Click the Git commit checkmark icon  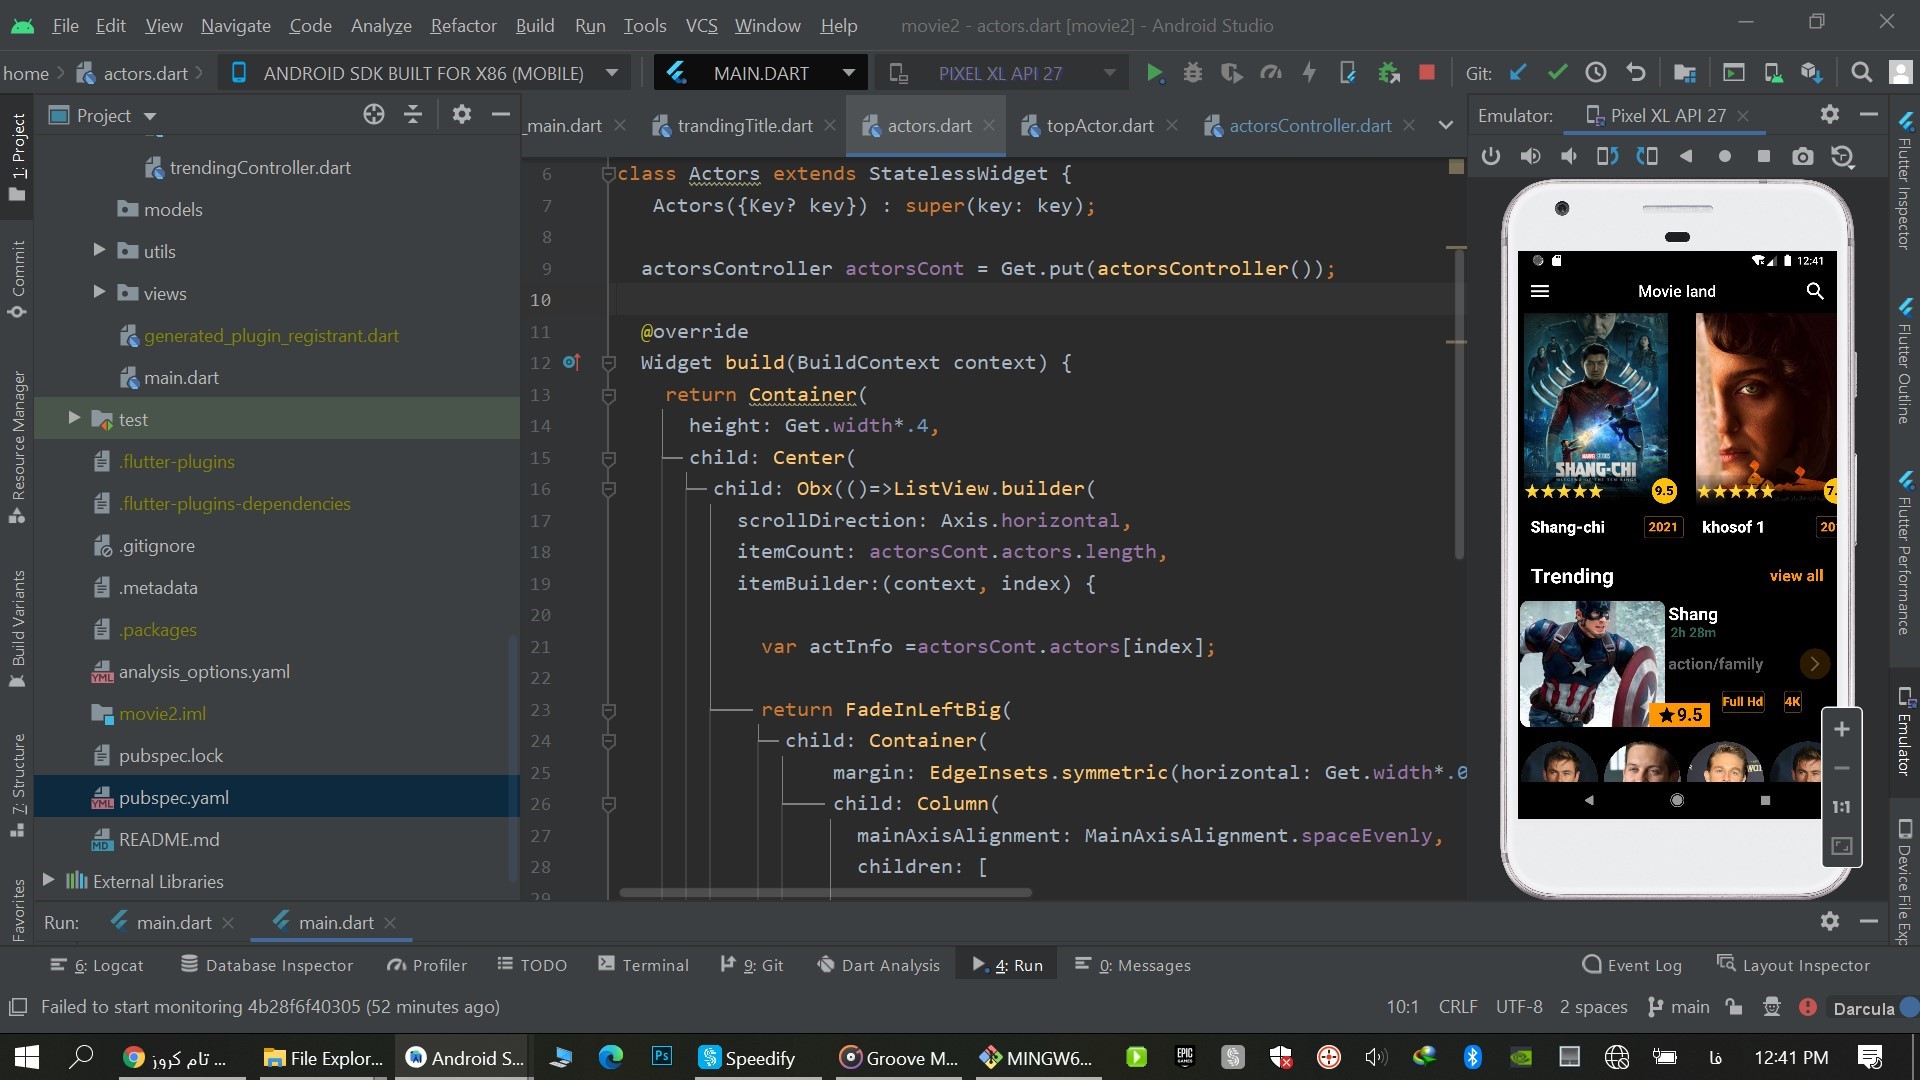click(x=1557, y=73)
